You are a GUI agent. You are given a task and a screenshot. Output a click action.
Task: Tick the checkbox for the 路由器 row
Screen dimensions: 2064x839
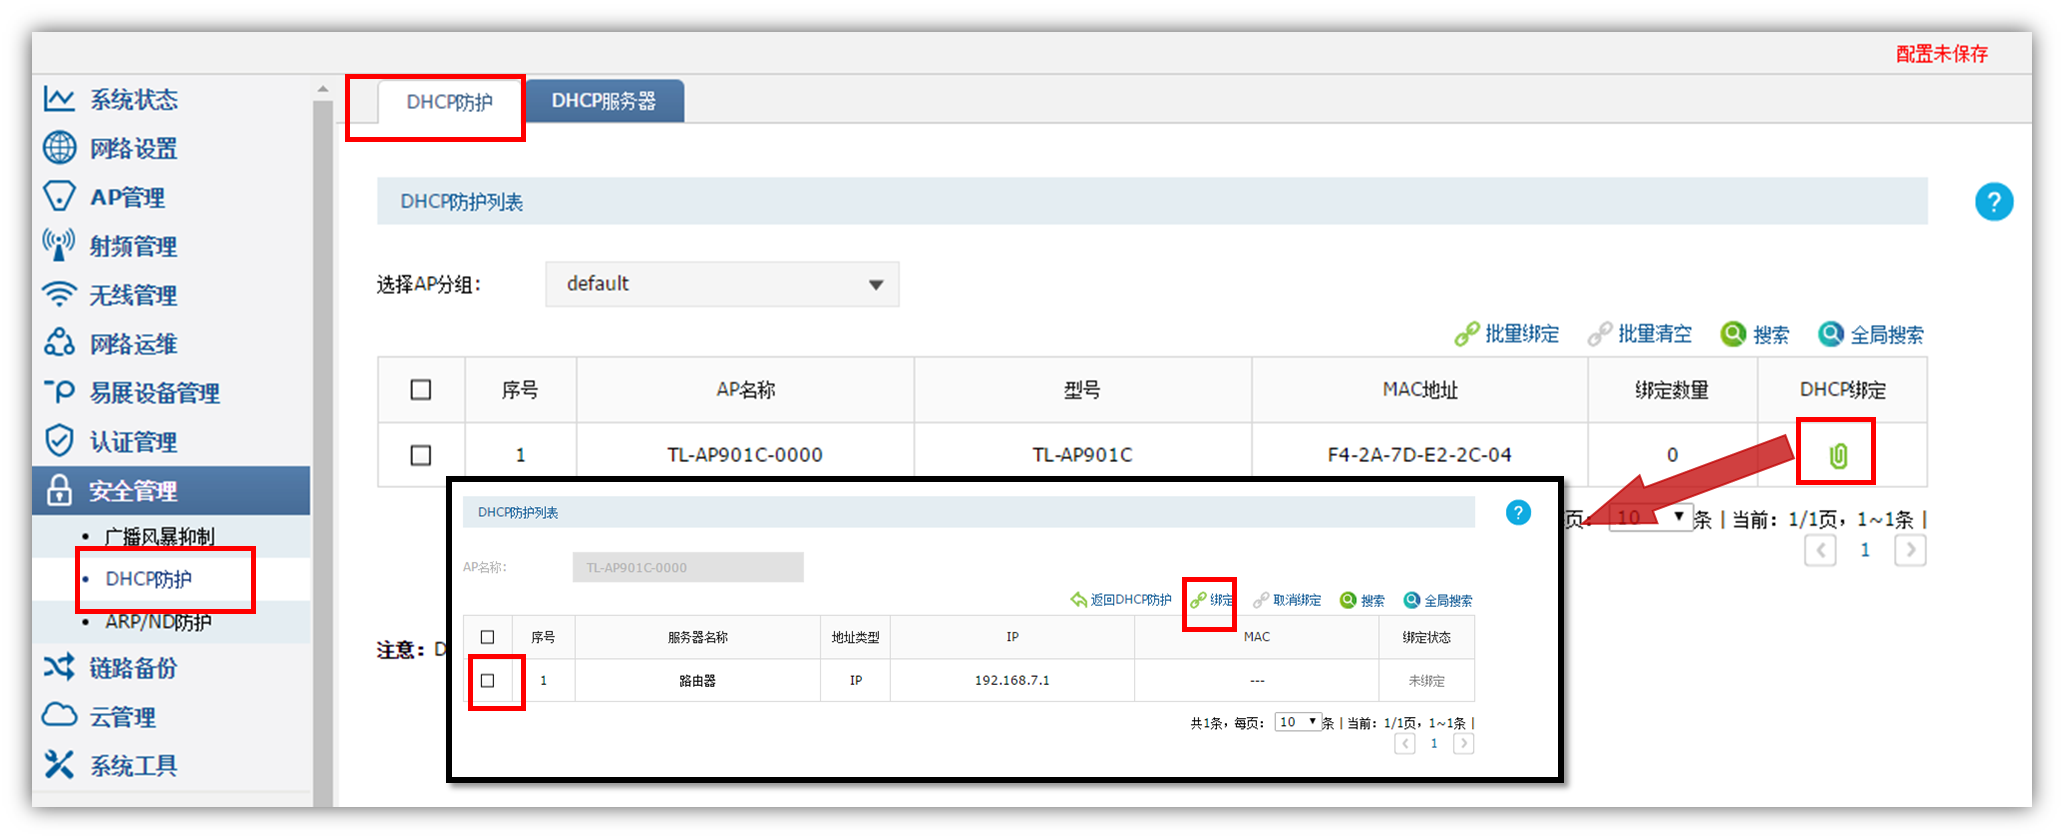point(488,681)
